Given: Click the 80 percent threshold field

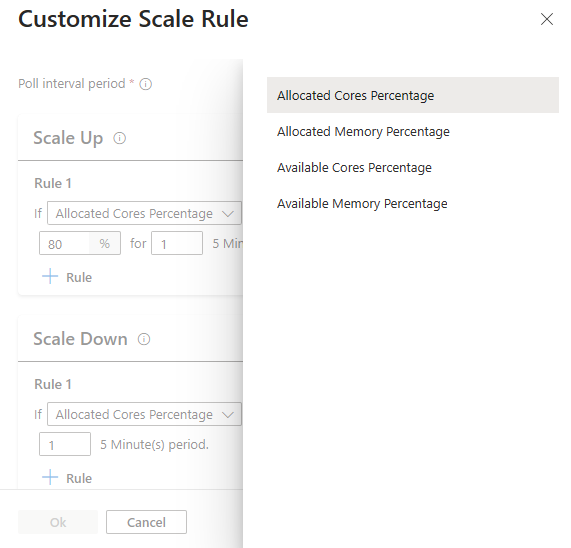Looking at the screenshot, I should (x=80, y=243).
